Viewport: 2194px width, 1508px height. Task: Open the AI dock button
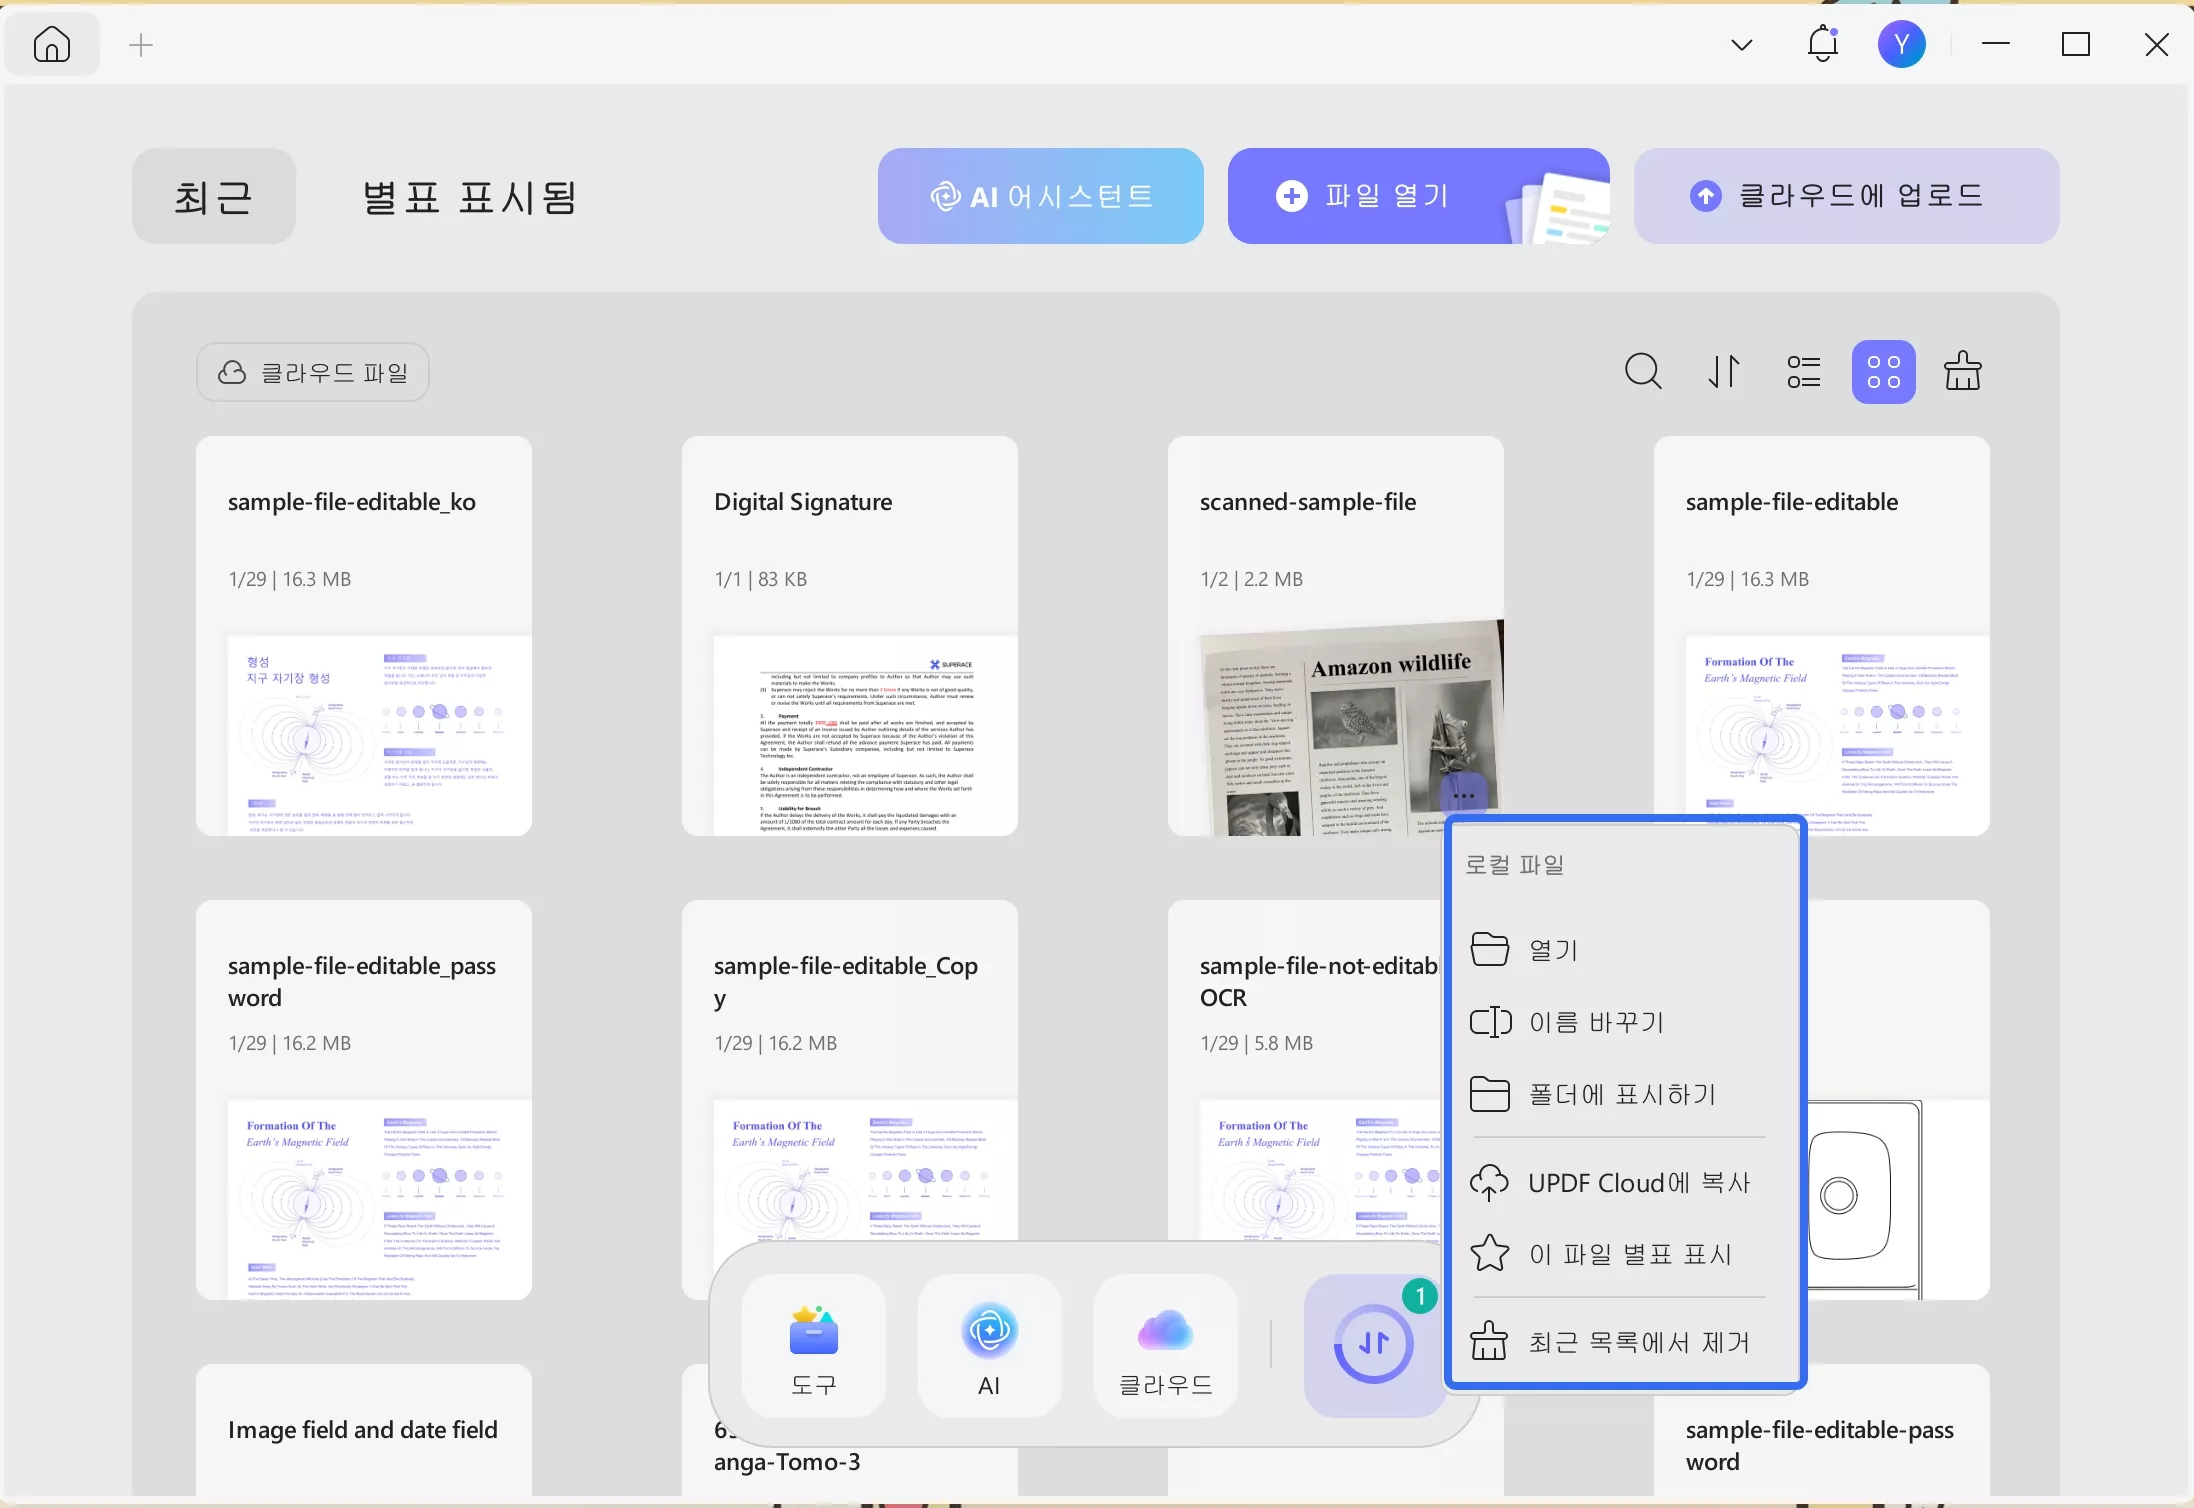[990, 1346]
